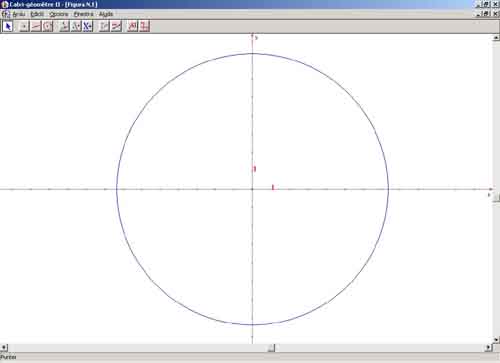Screen dimensions: 500x363
Task: Select the Point tool in toolbar
Action: point(24,26)
